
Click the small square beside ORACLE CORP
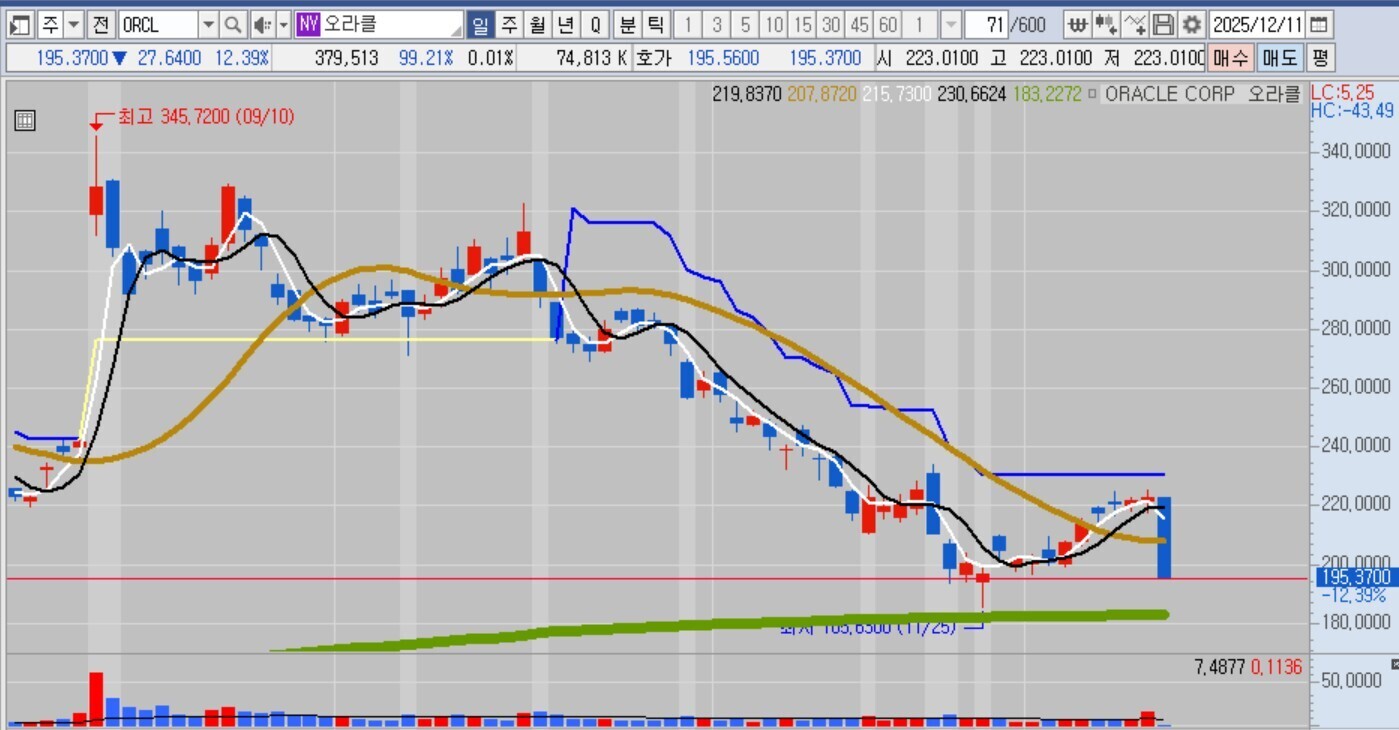tap(1092, 94)
